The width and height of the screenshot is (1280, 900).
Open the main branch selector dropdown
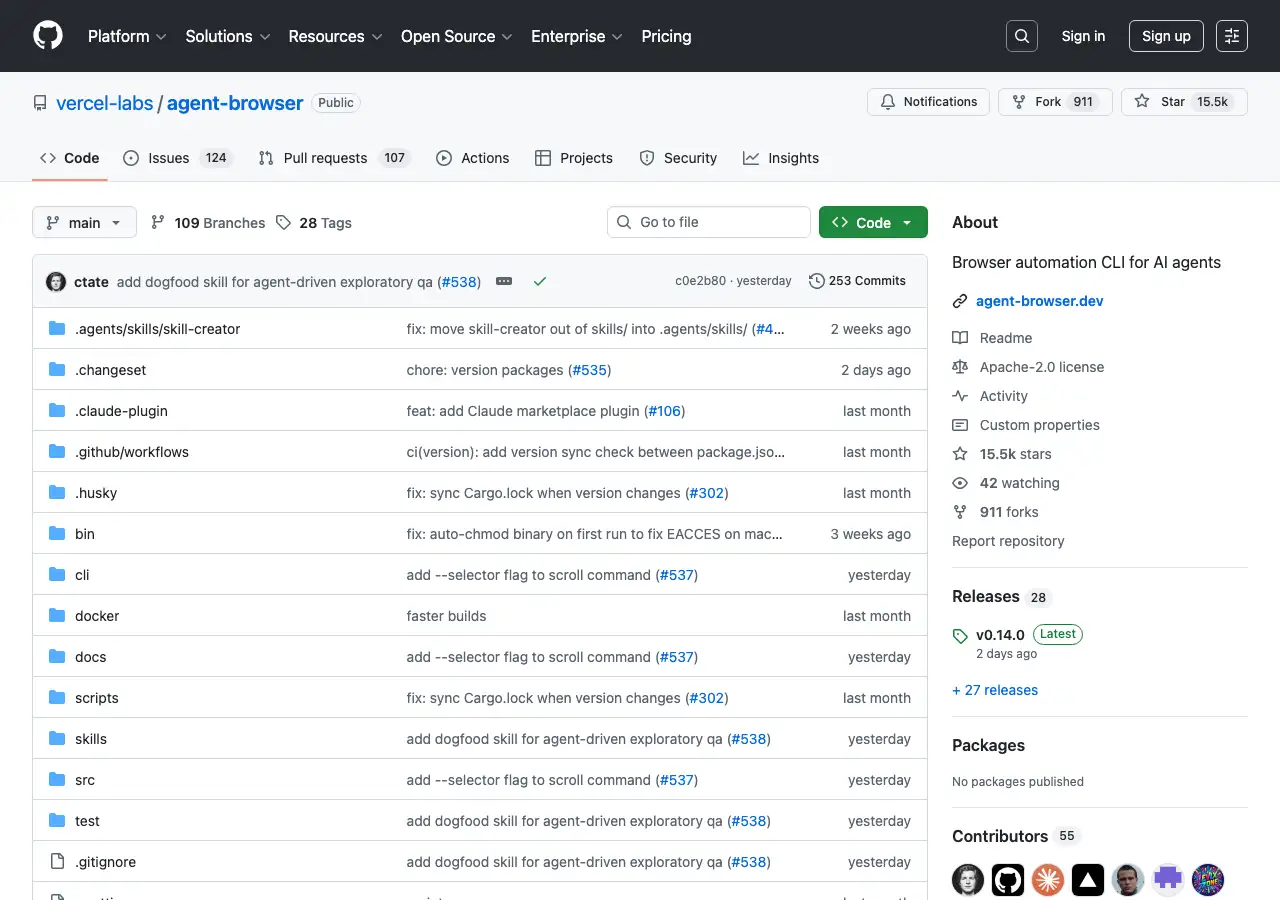click(84, 222)
